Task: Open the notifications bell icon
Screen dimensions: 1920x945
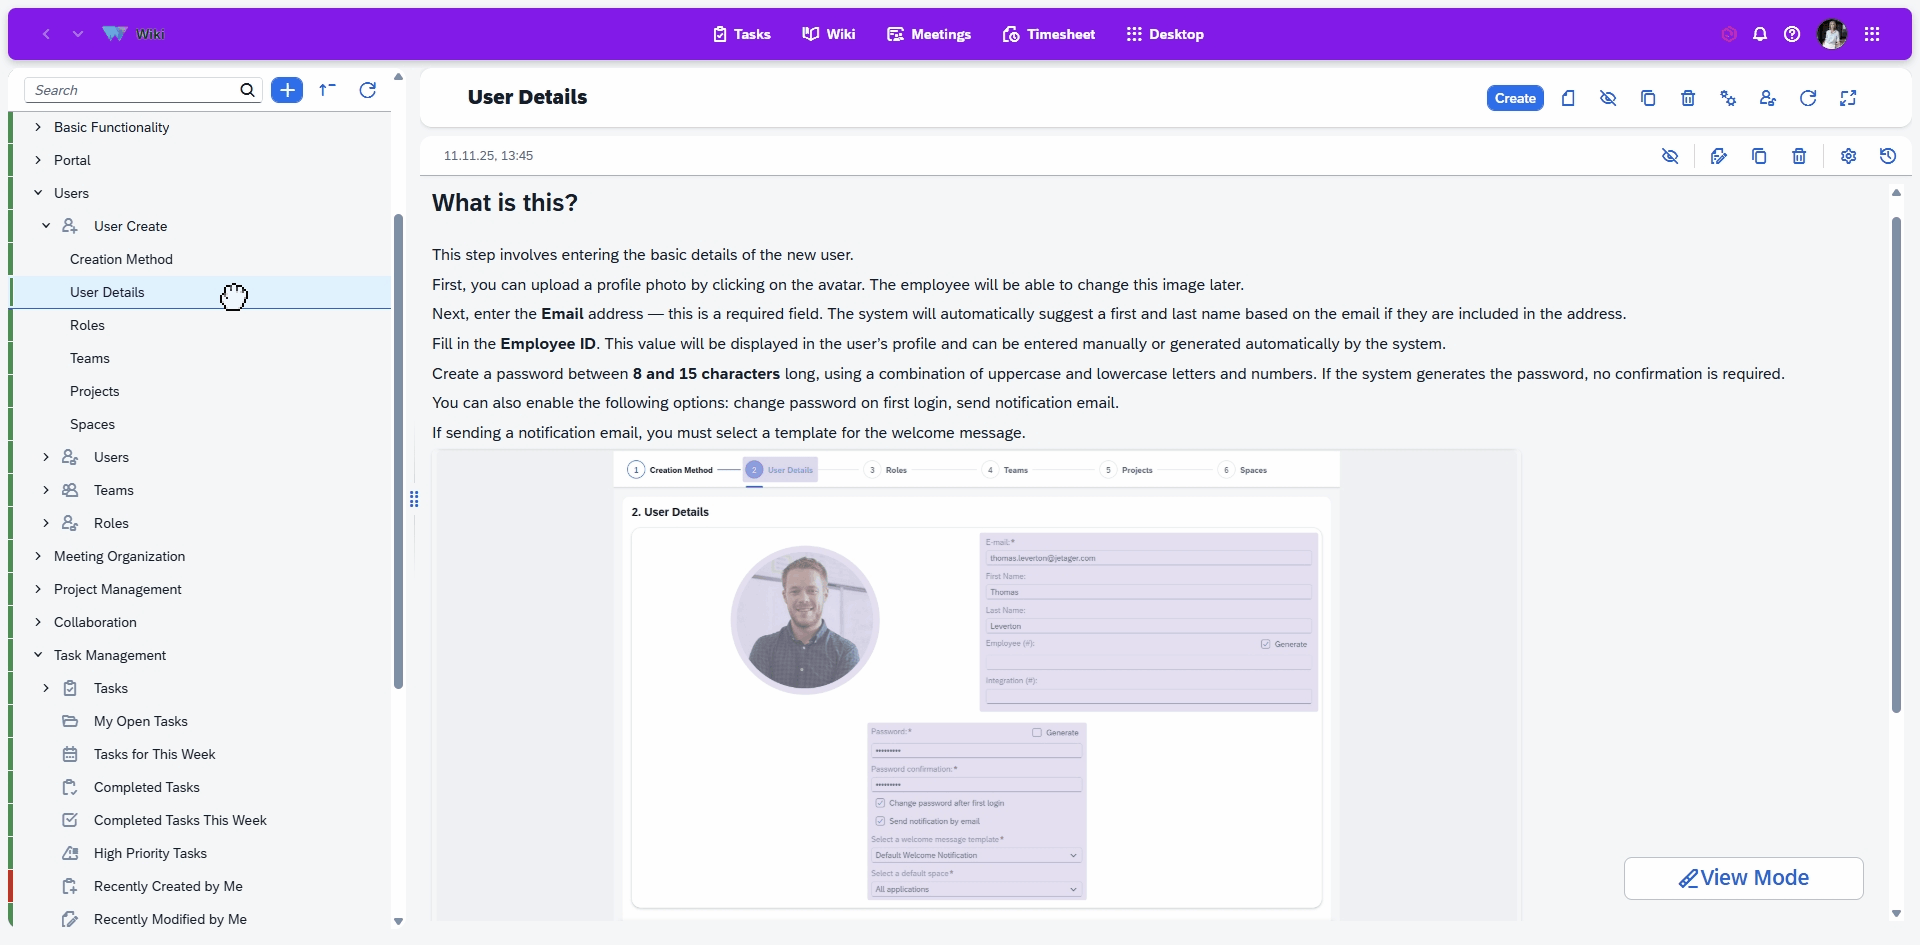Action: (1760, 34)
